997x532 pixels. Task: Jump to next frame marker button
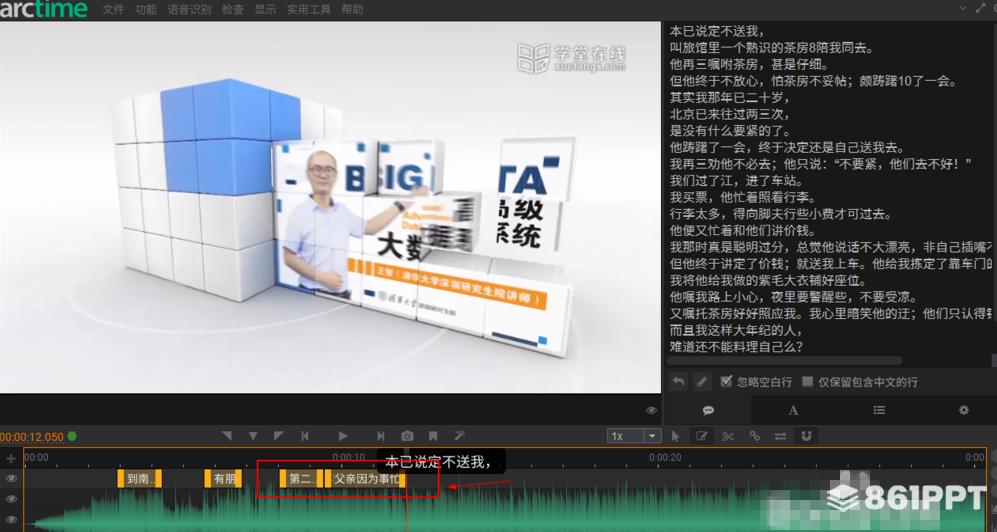click(x=380, y=436)
